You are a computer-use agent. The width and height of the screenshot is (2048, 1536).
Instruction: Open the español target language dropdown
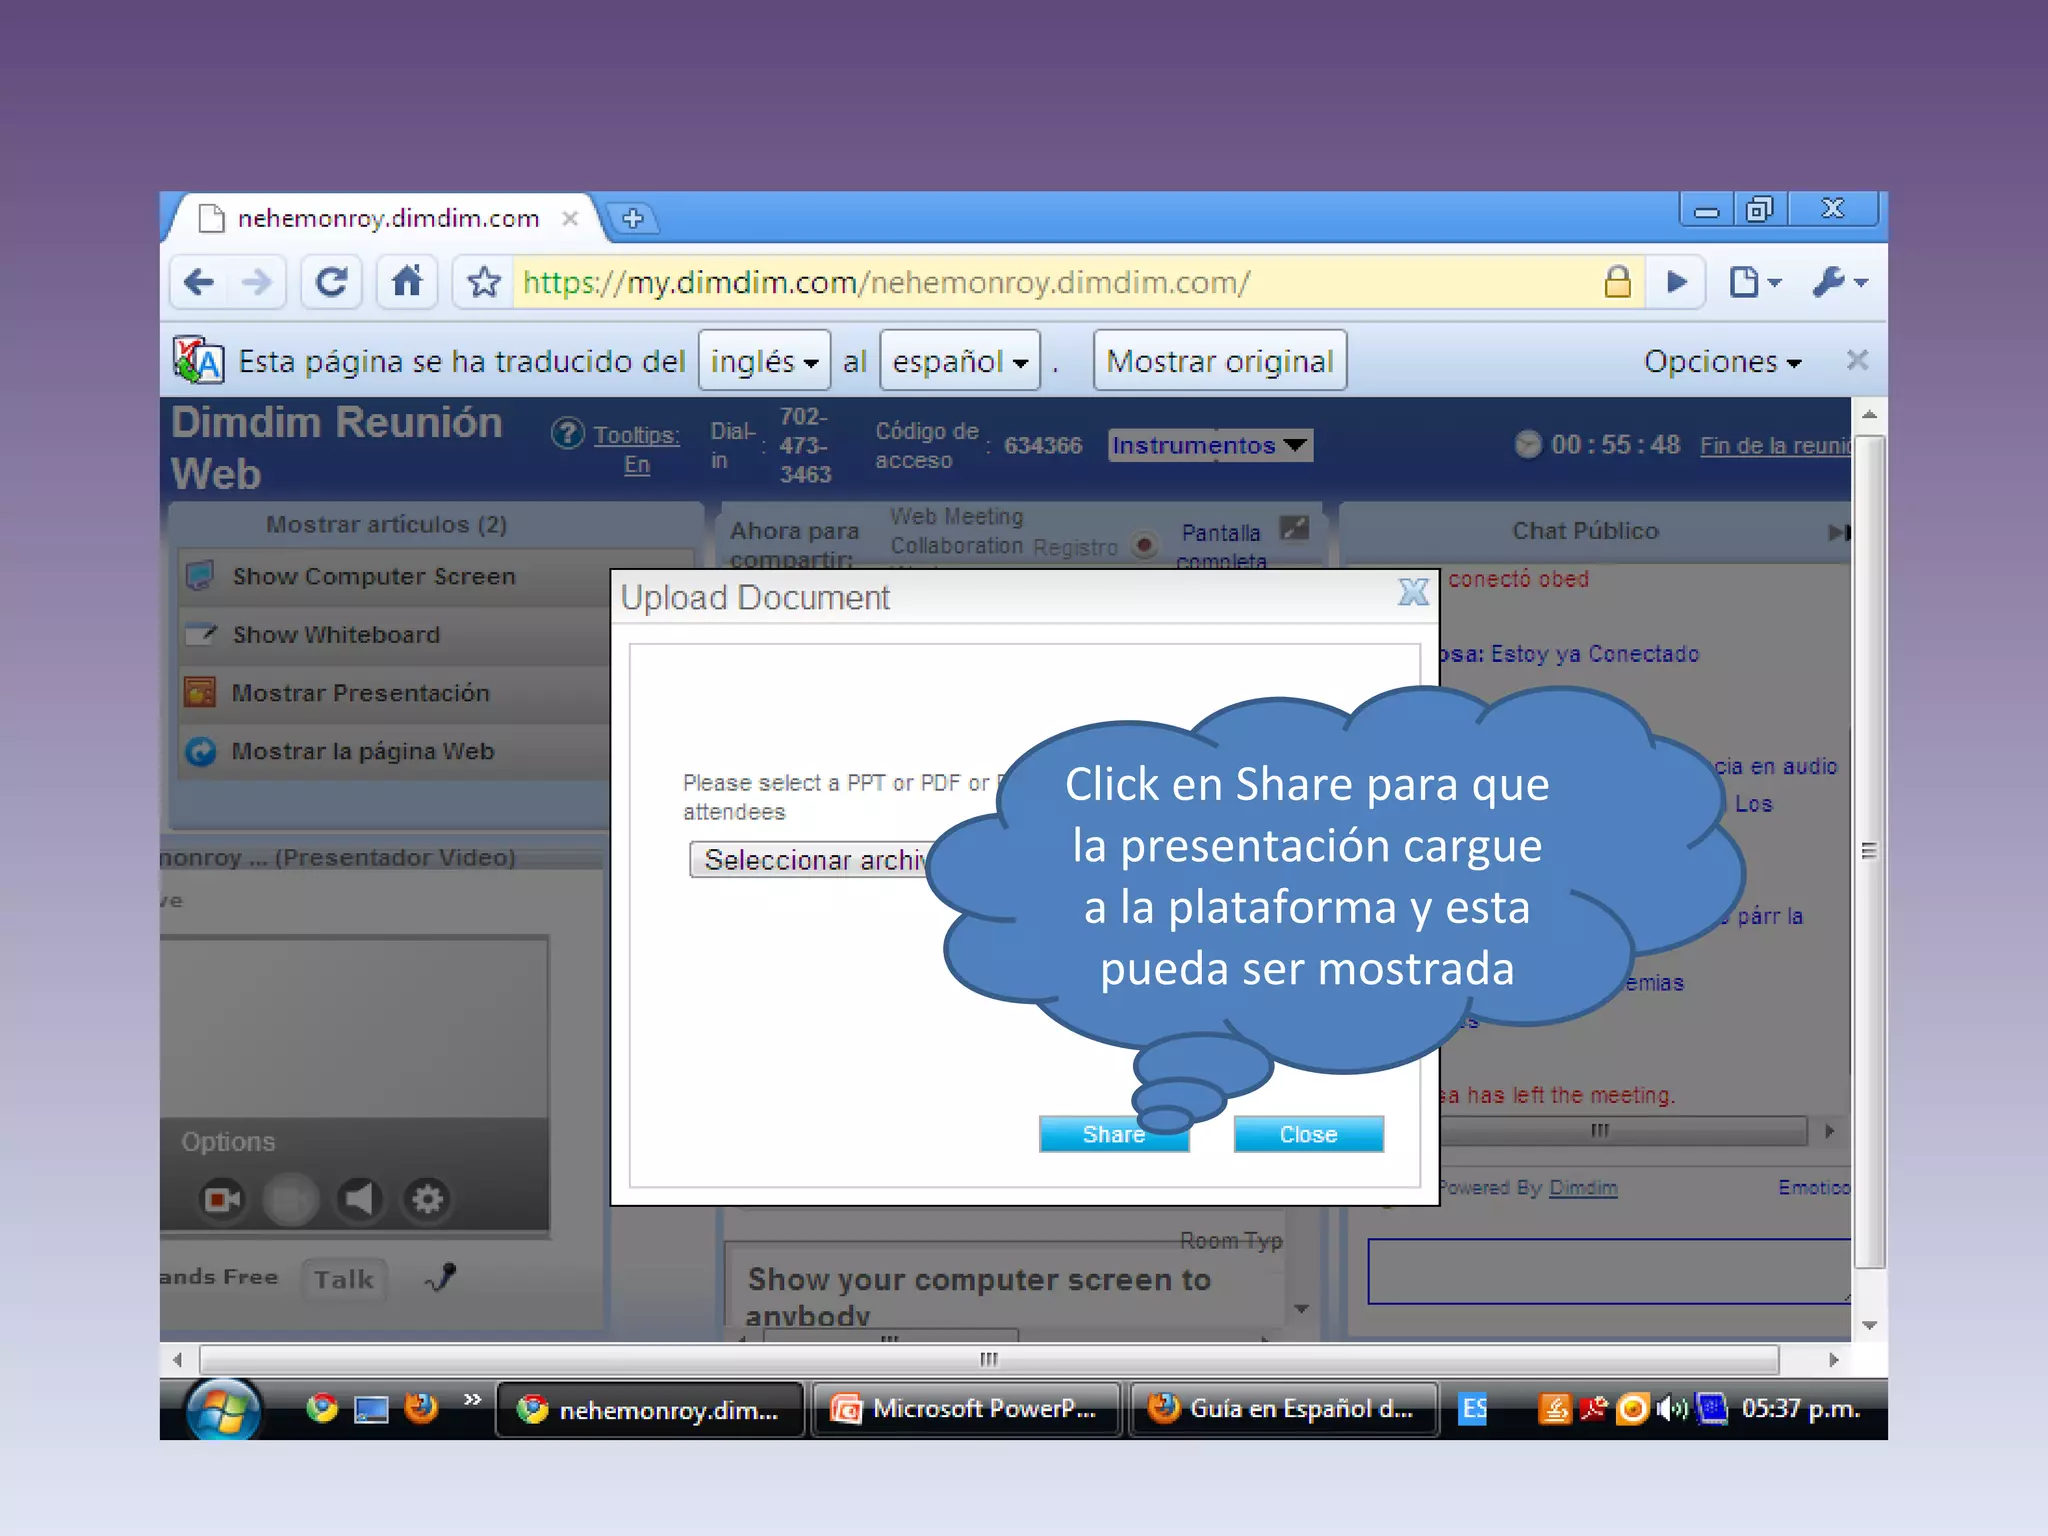click(960, 360)
